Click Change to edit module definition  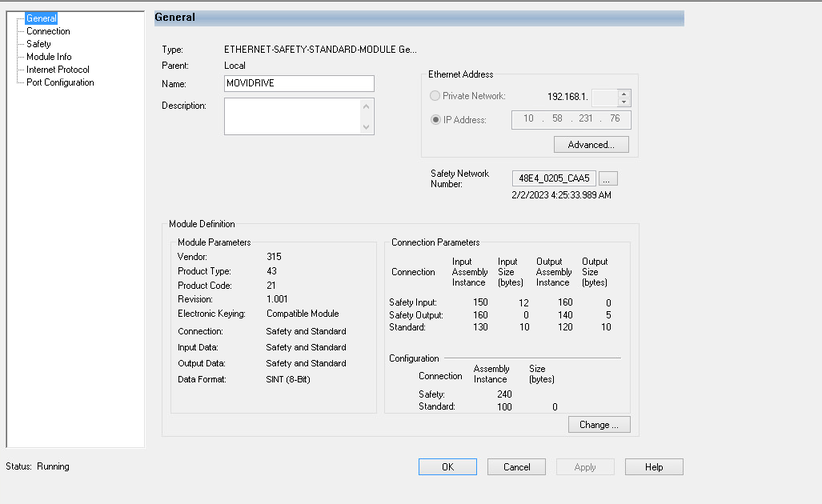599,425
